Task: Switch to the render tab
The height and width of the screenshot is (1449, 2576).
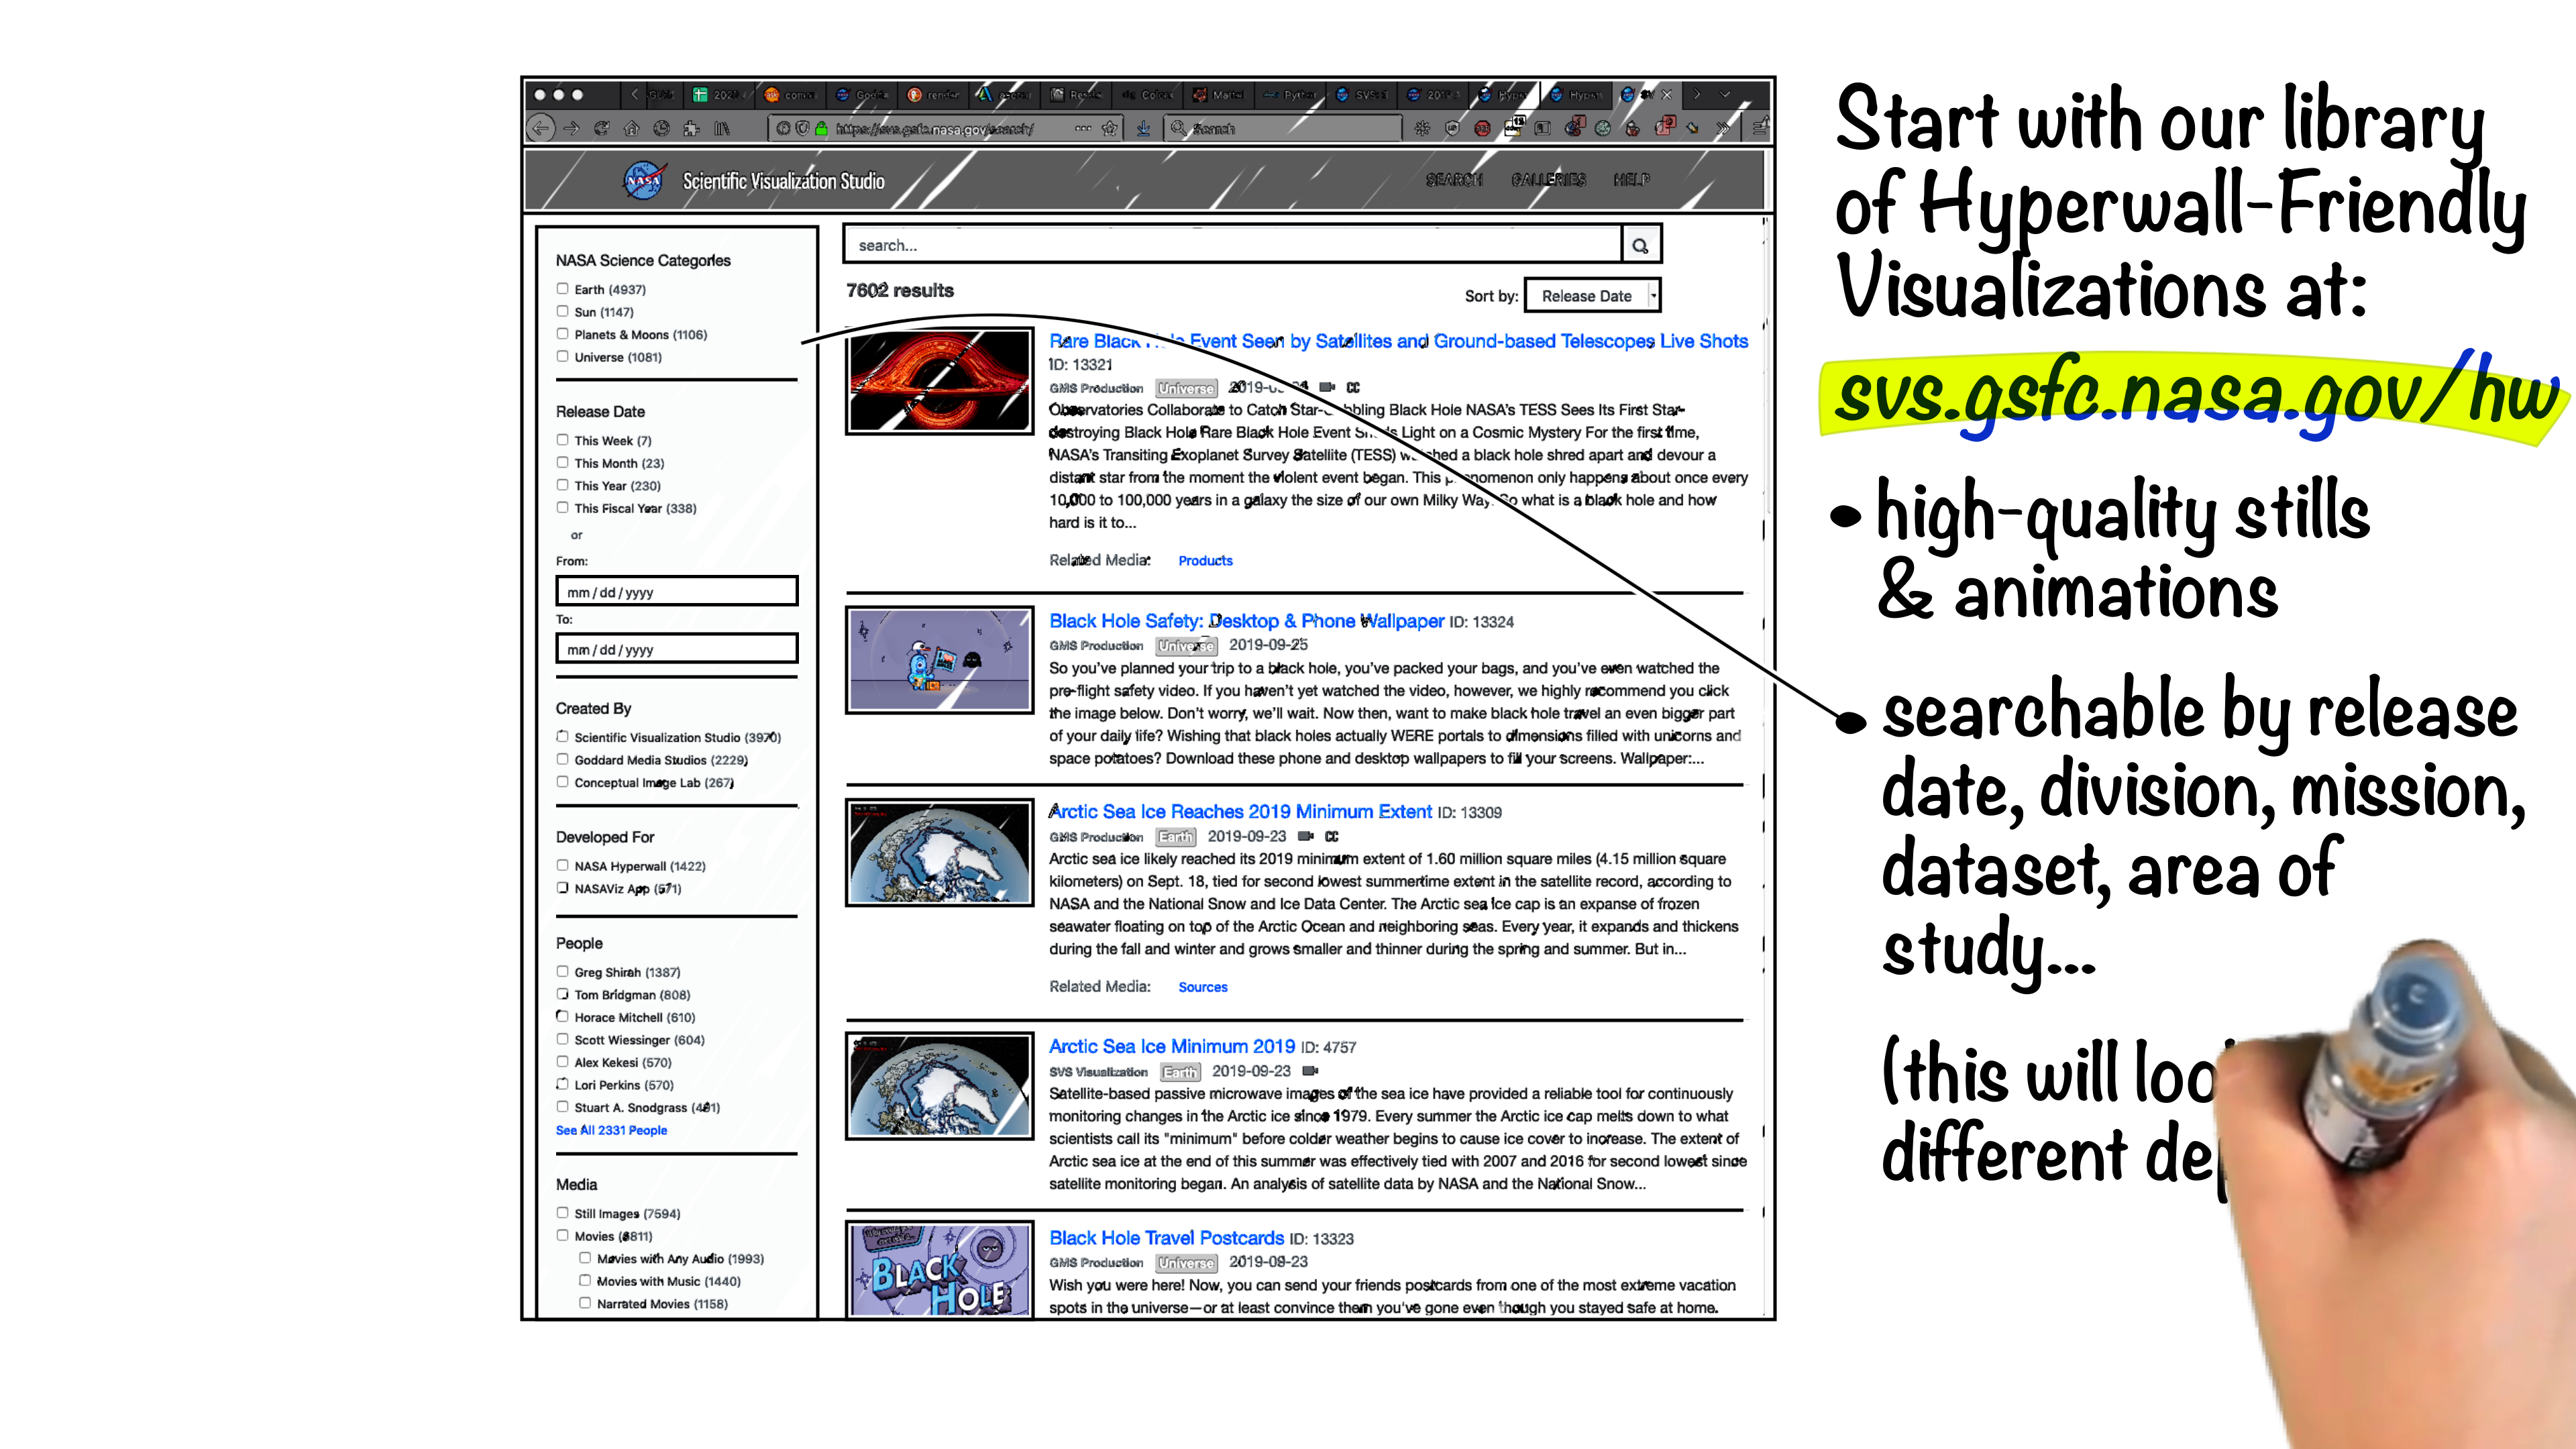Action: point(933,95)
